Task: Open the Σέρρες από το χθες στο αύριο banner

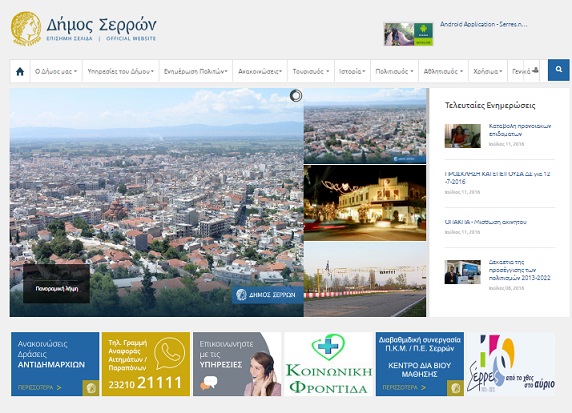Action: point(511,364)
